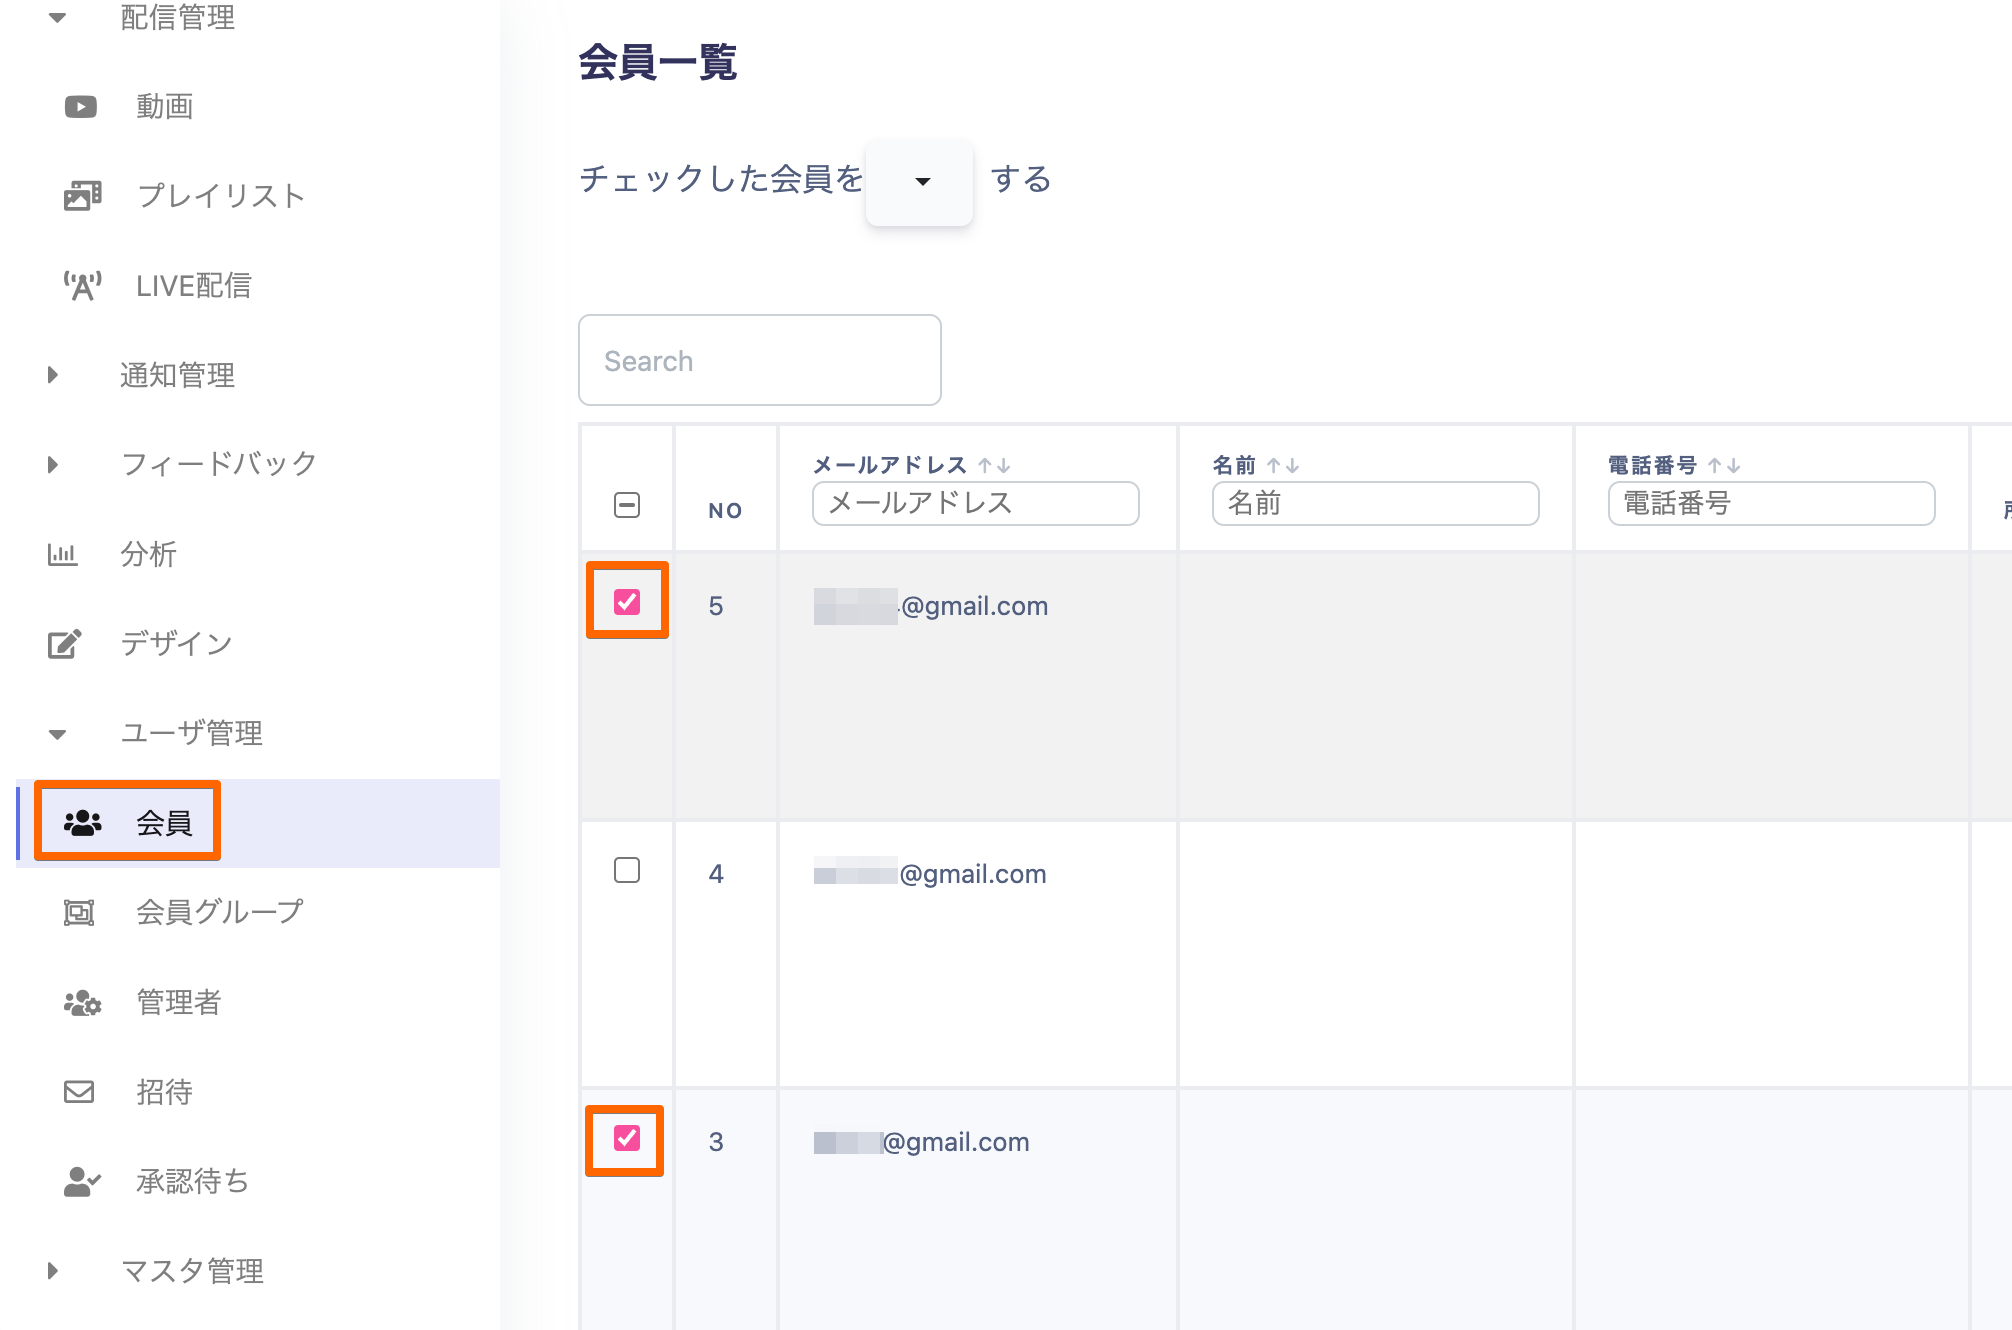Click the 管理者 users-gear icon
Viewport: 2012px width, 1330px height.
pos(82,1002)
